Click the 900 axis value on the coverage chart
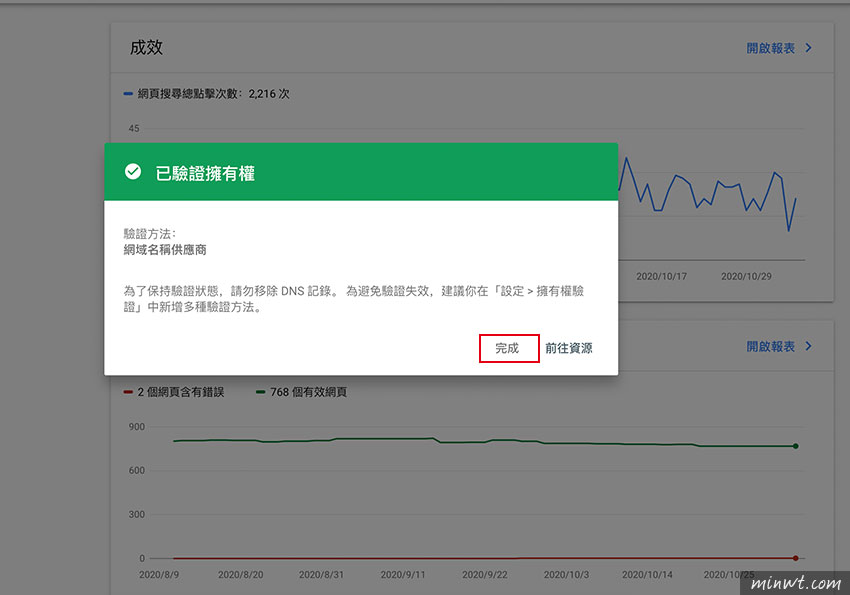This screenshot has width=850, height=595. (x=137, y=427)
